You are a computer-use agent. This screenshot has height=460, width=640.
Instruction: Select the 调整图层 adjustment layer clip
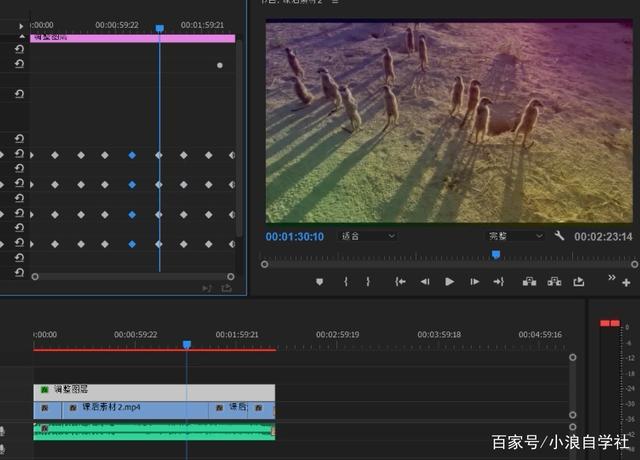pyautogui.click(x=154, y=392)
